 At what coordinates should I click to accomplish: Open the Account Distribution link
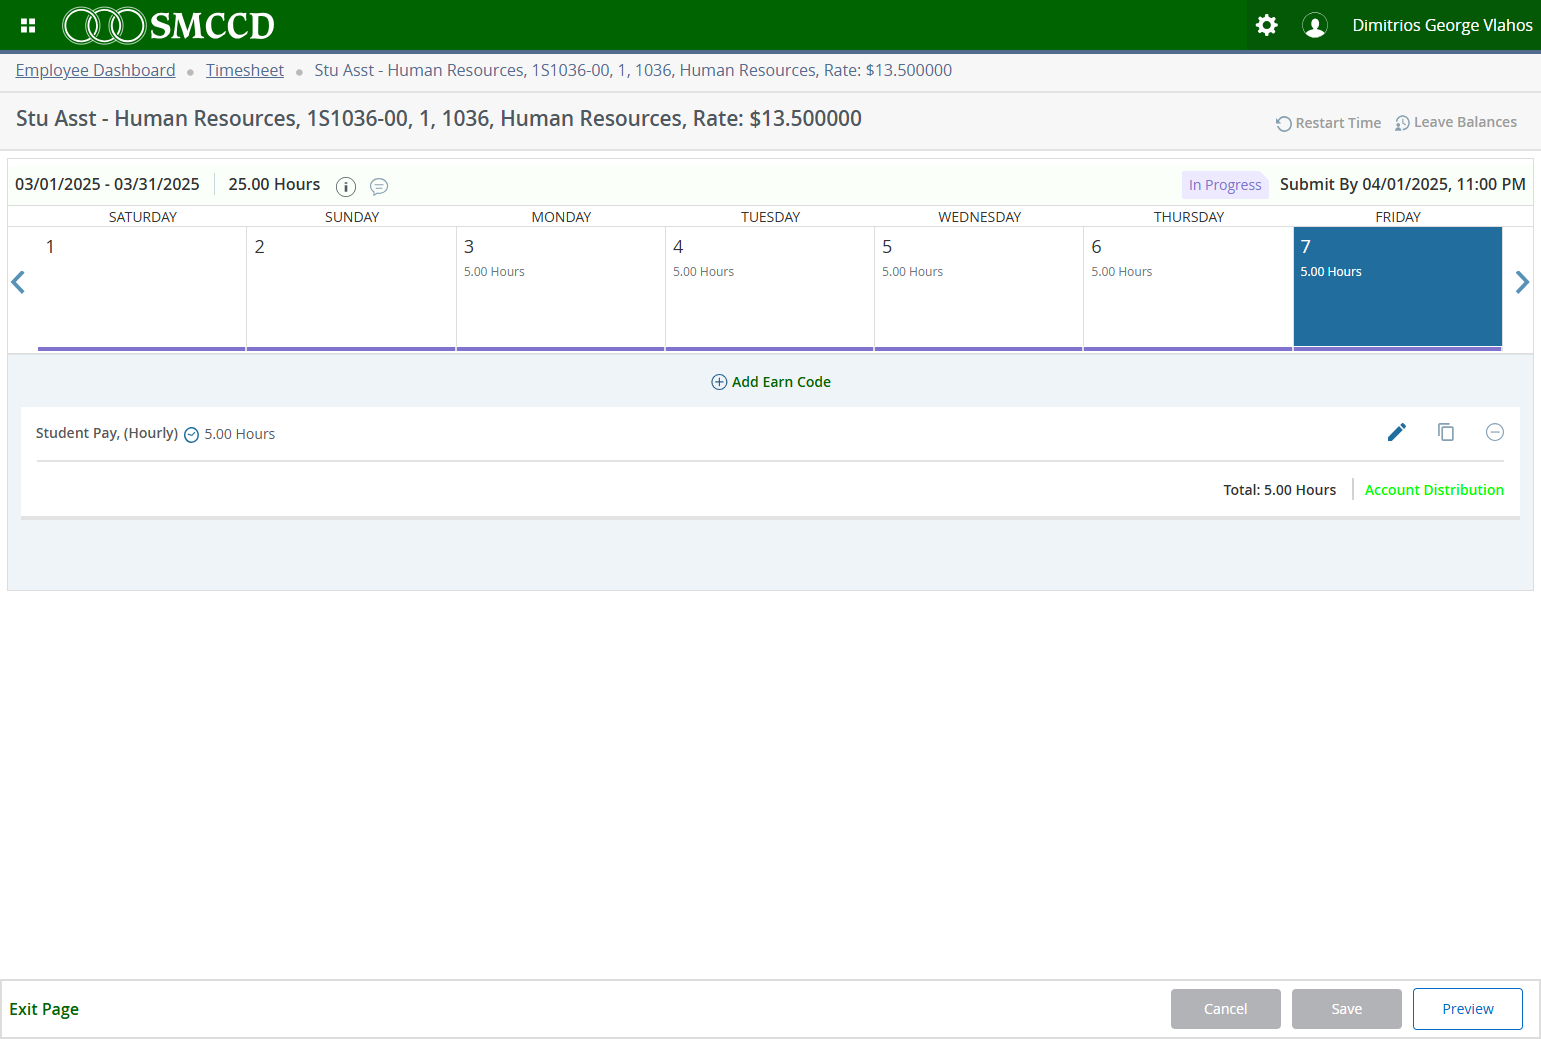1434,490
